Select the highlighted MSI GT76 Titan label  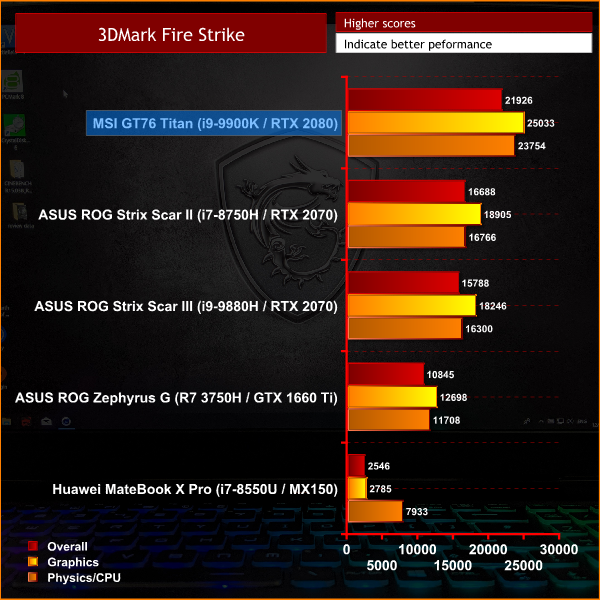[214, 123]
